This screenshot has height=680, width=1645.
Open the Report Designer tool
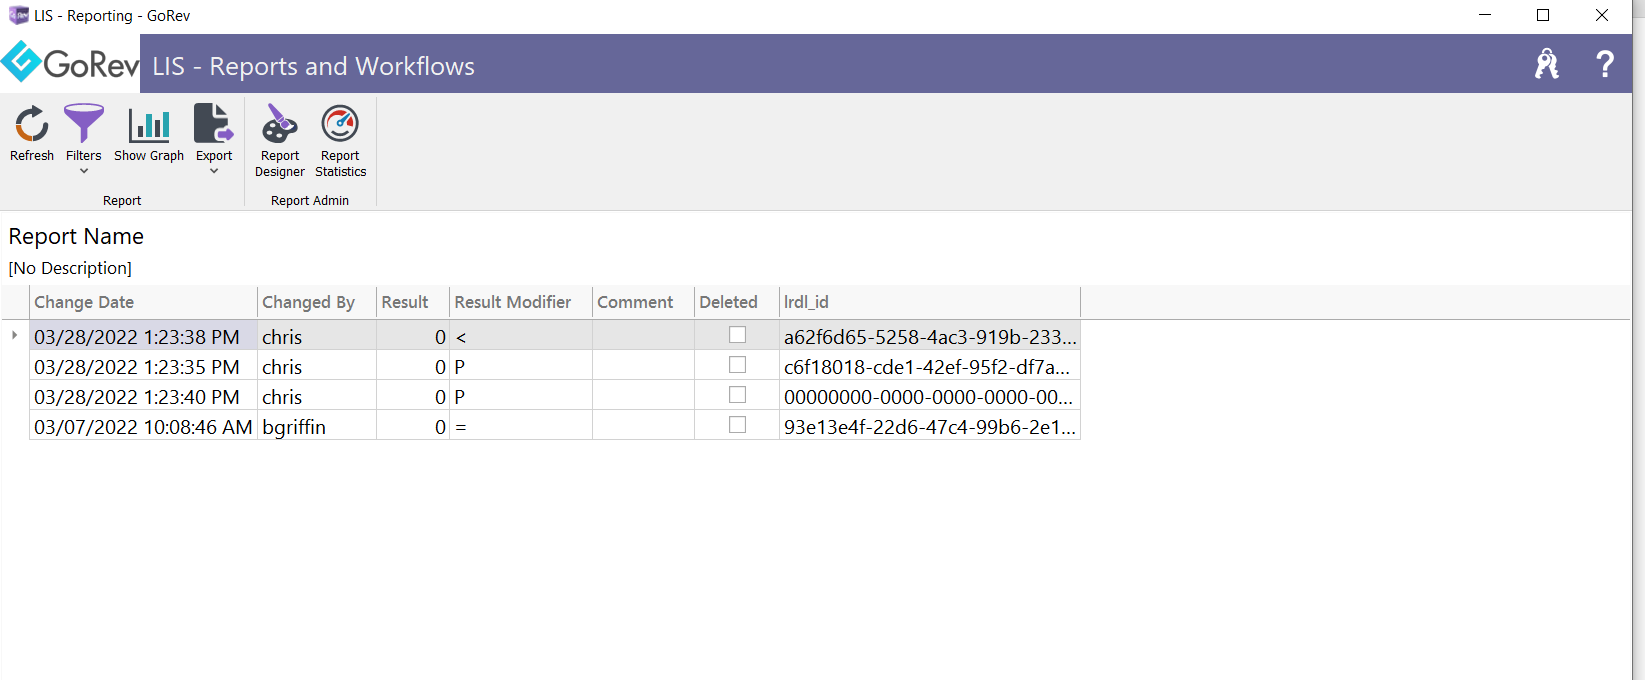(x=280, y=125)
